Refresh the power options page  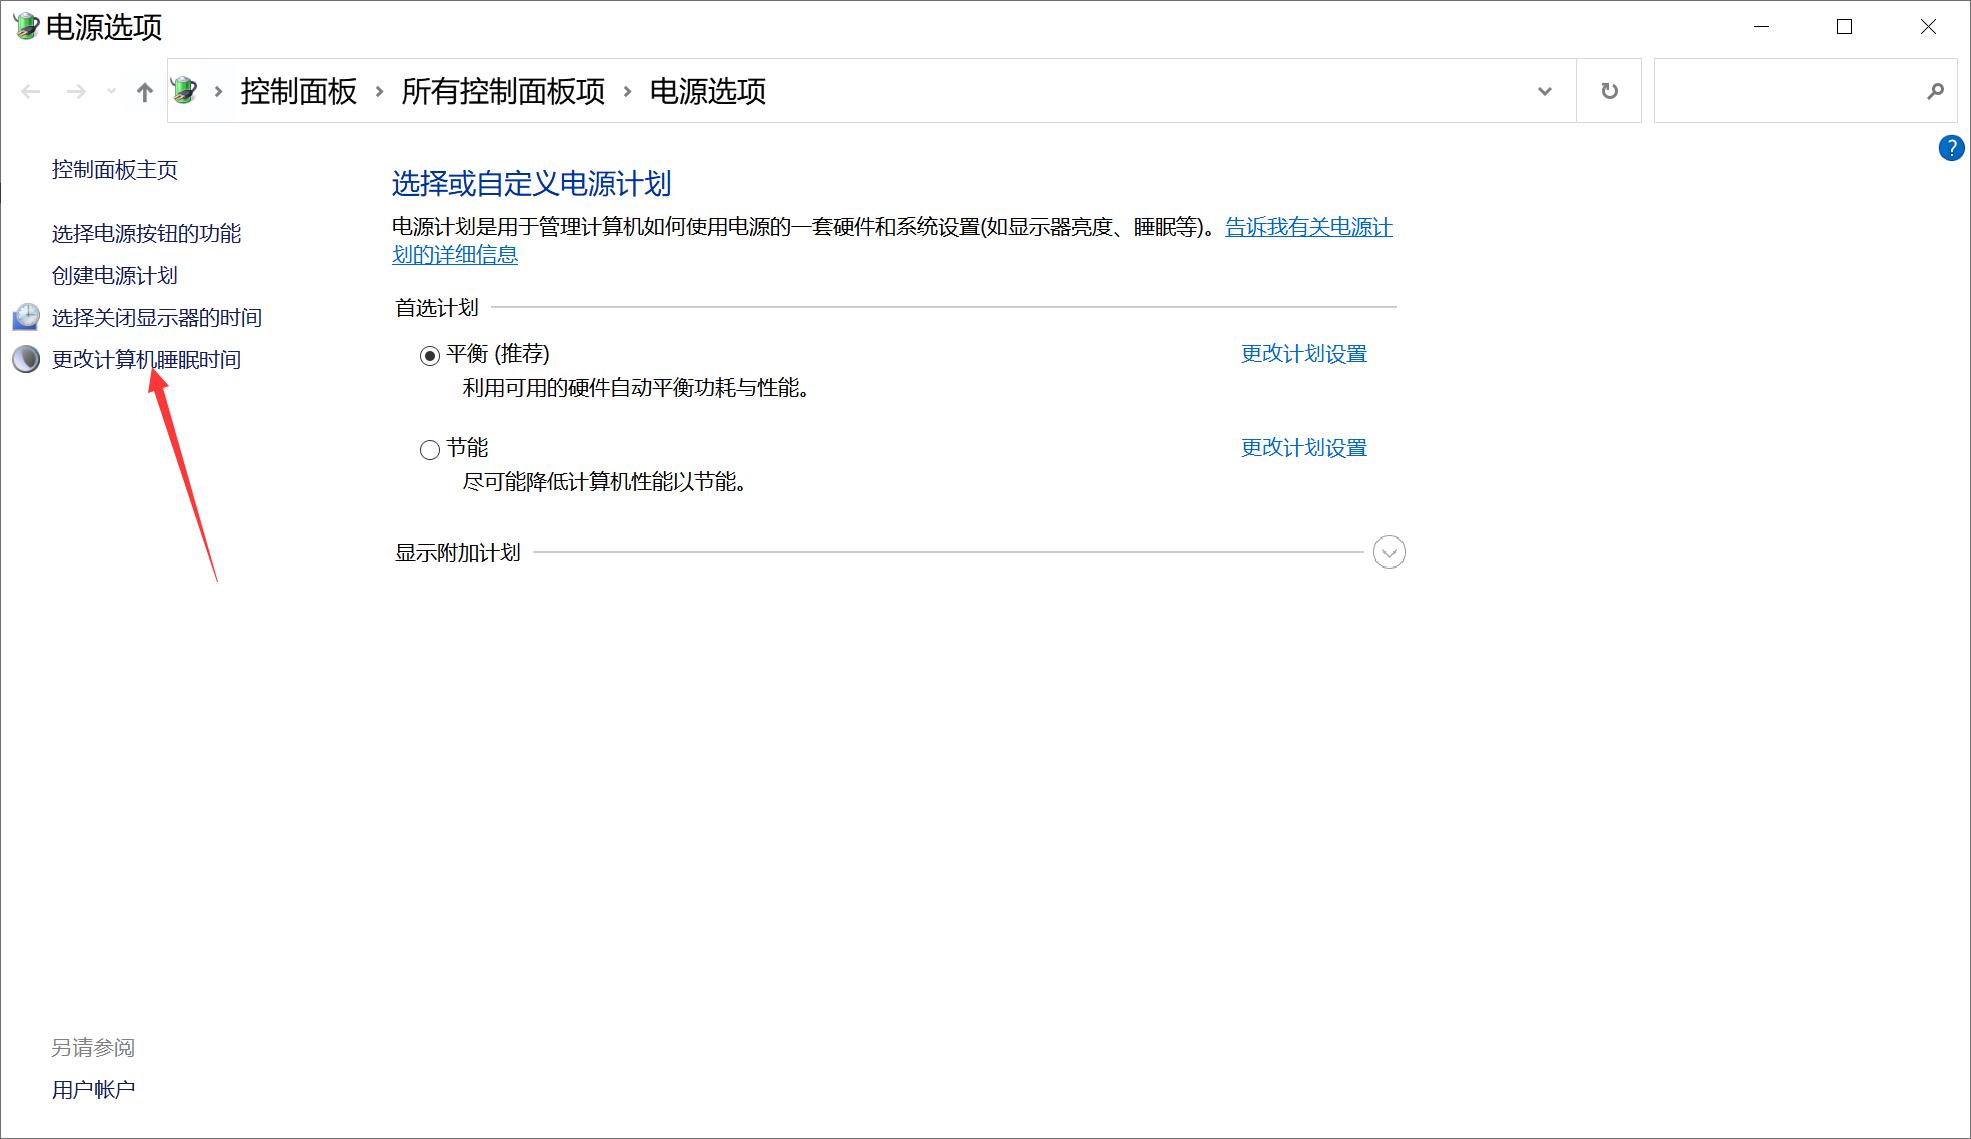[x=1609, y=91]
